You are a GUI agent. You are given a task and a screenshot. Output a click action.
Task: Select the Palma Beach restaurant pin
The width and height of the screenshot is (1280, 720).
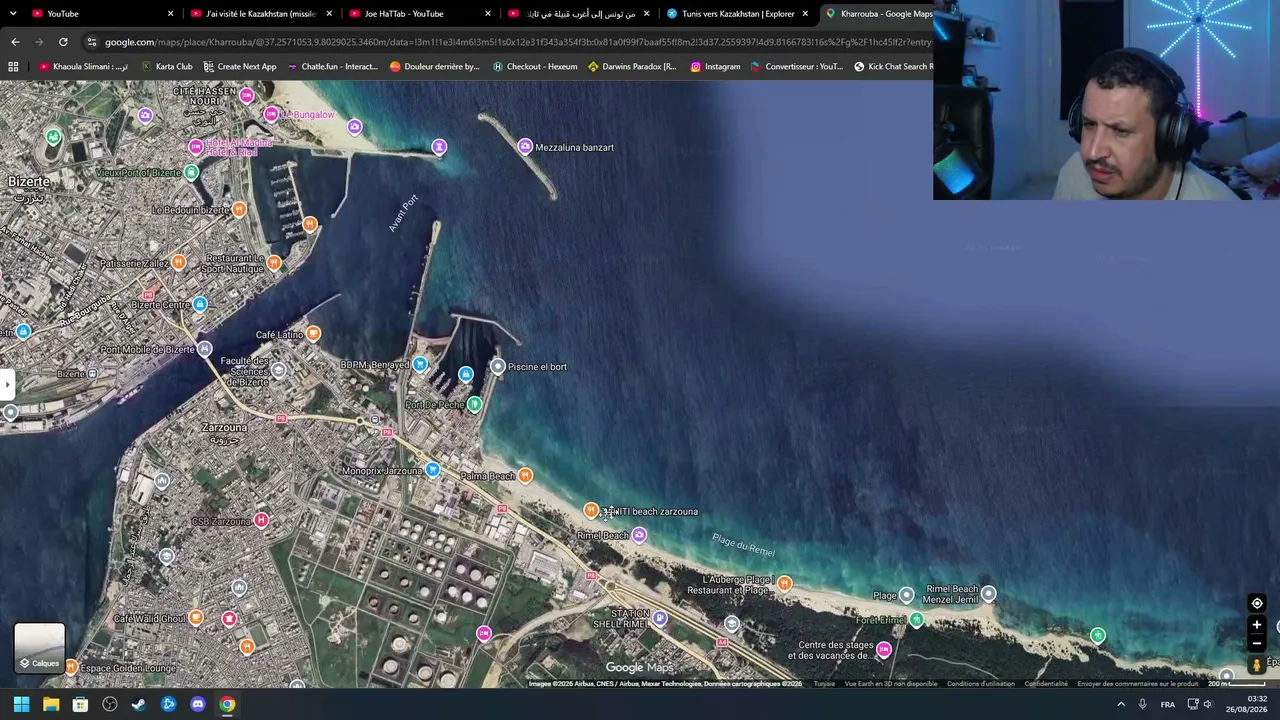pos(525,476)
